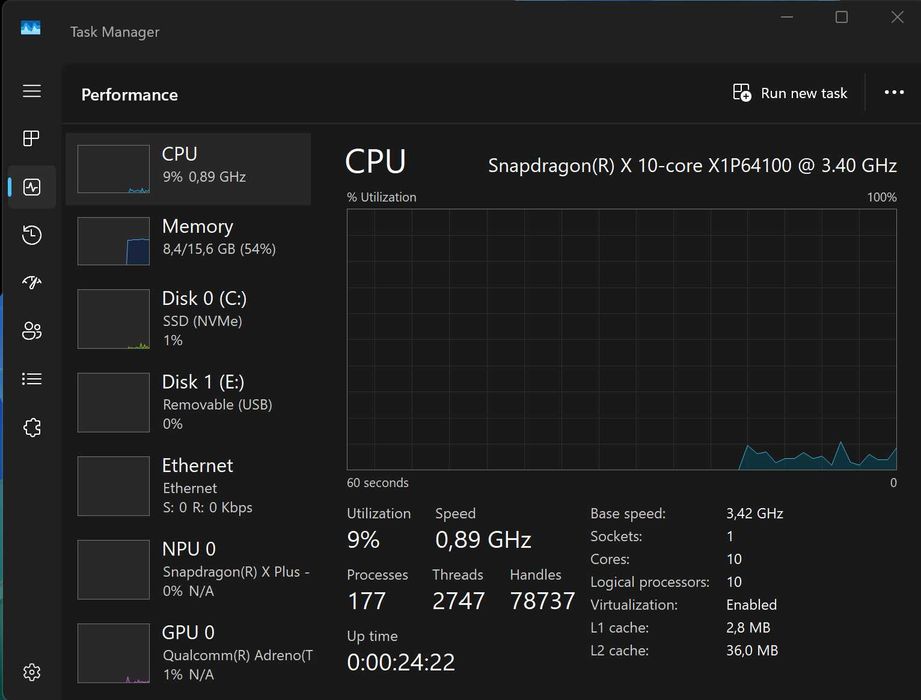
Task: Click the 177 Processes value
Action: tap(367, 601)
